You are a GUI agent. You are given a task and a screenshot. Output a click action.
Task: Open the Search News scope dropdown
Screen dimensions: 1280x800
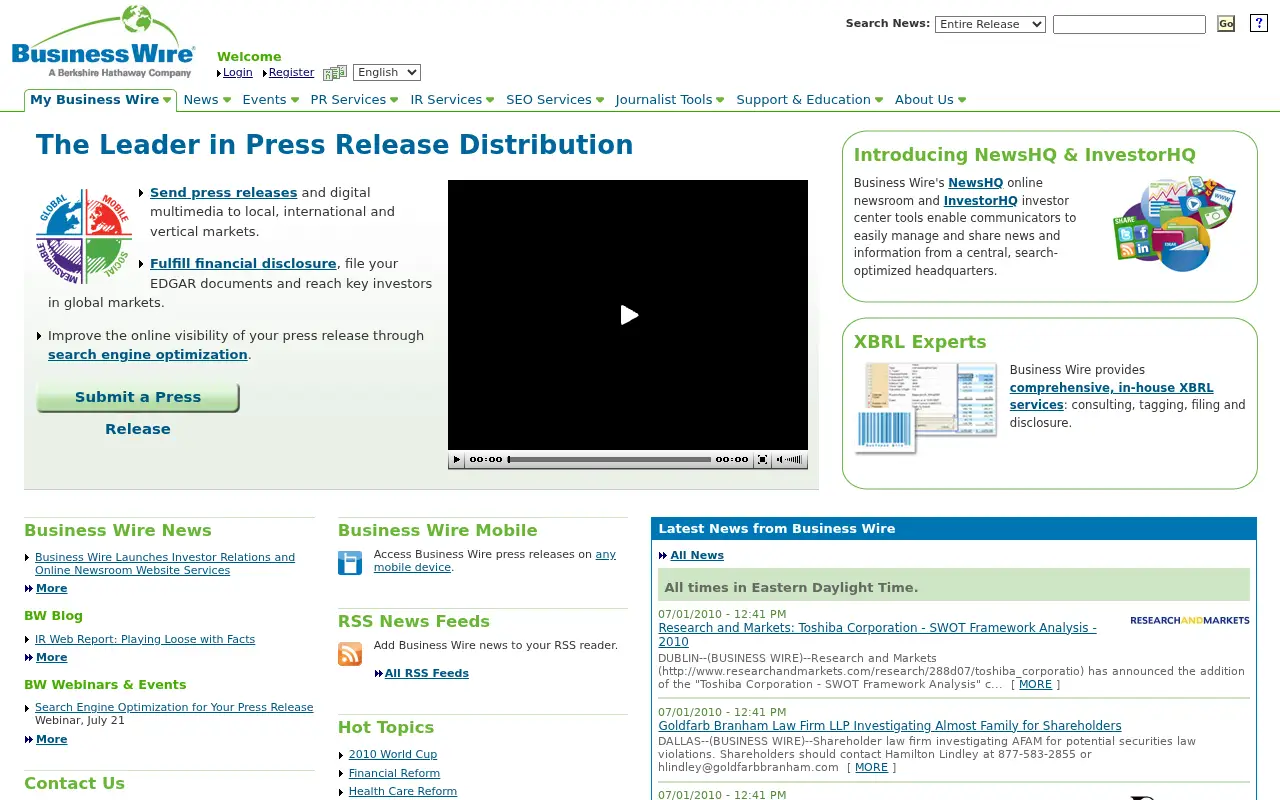point(990,24)
